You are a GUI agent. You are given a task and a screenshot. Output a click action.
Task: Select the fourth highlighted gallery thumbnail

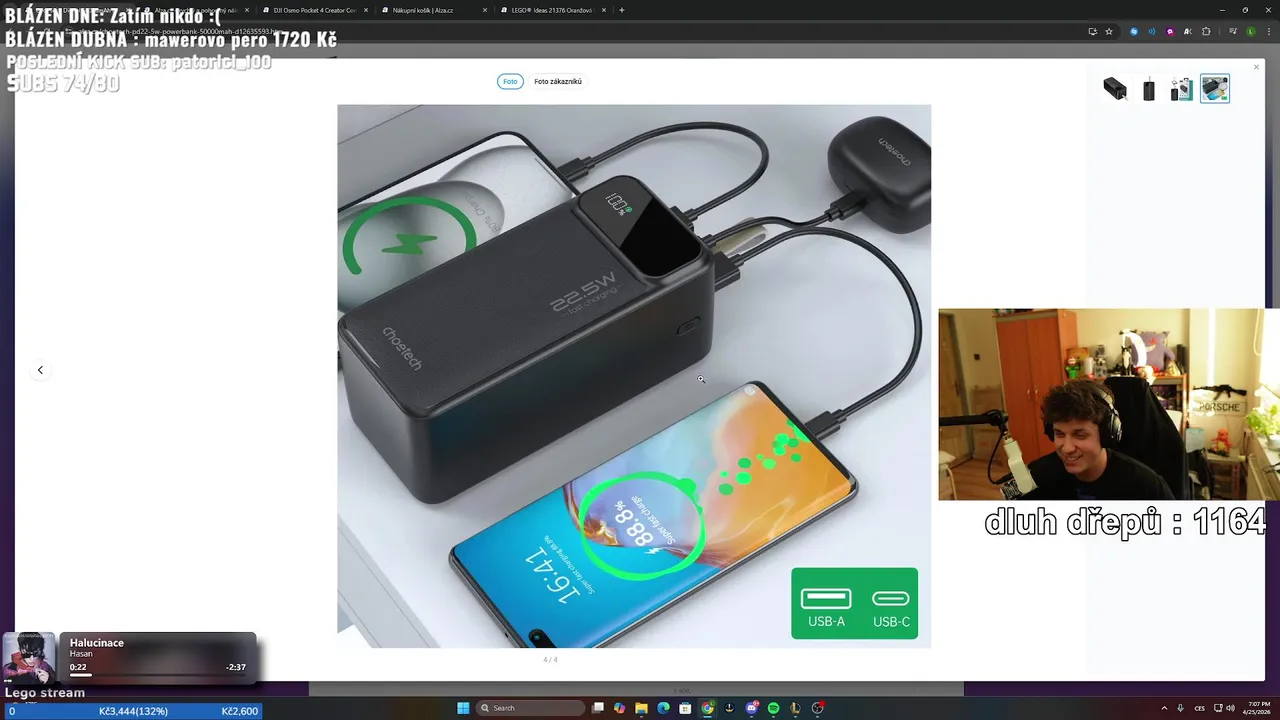click(1215, 89)
